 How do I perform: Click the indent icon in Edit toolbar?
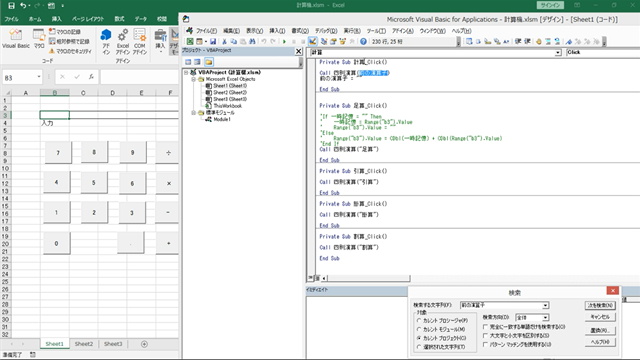tap(518, 41)
